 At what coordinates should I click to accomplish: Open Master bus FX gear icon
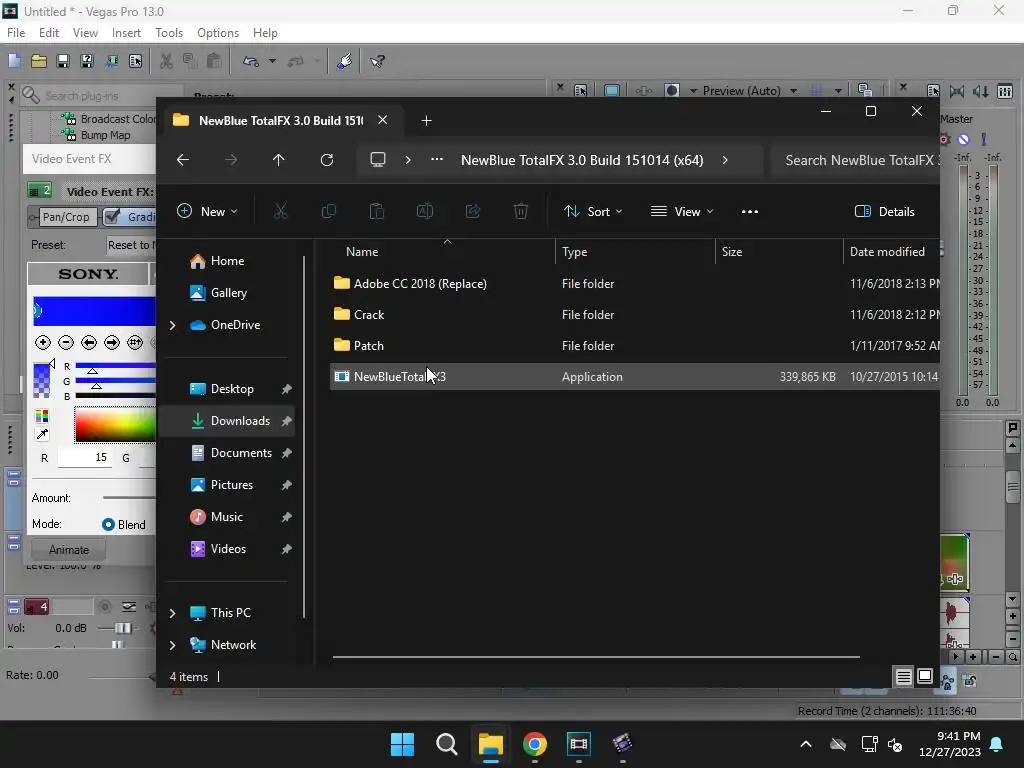[x=944, y=139]
